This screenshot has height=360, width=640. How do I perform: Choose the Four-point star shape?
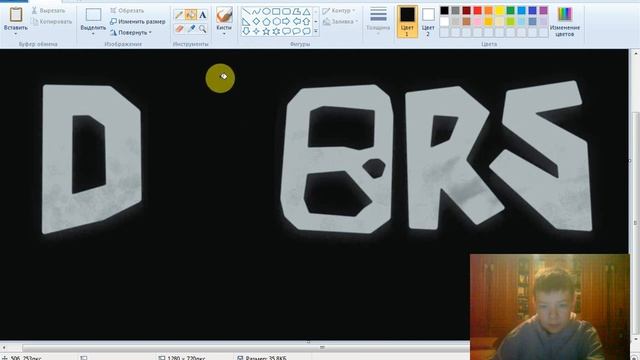pos(256,31)
